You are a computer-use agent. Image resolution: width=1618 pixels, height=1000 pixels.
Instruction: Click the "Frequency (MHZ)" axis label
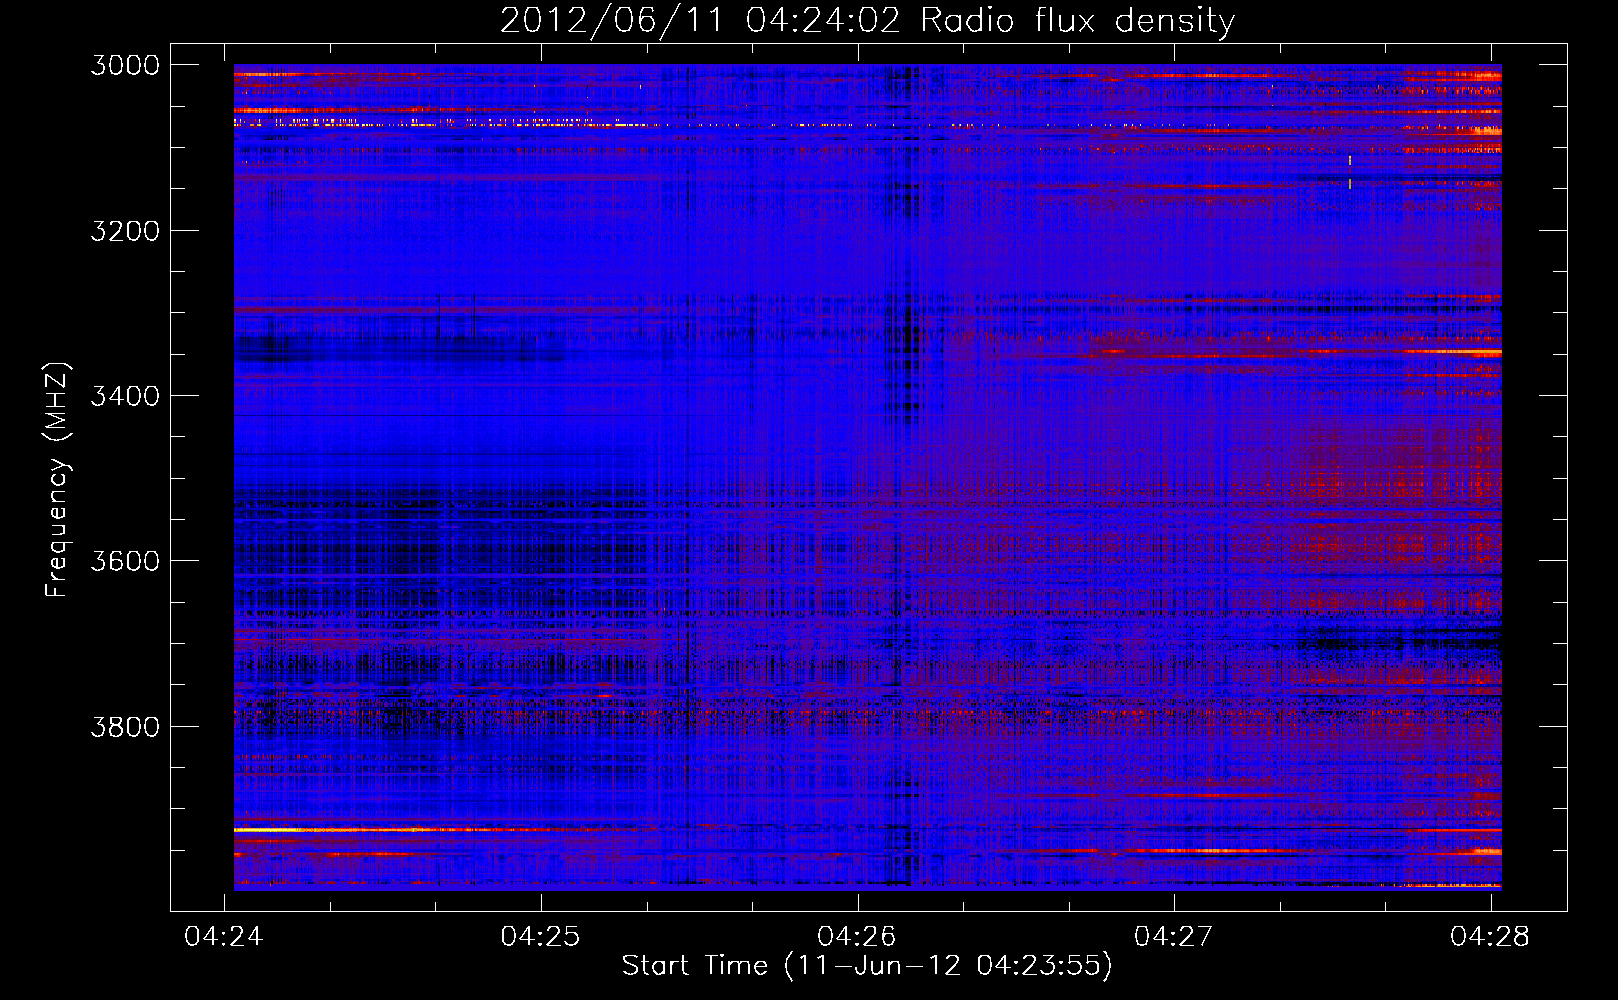[57, 480]
